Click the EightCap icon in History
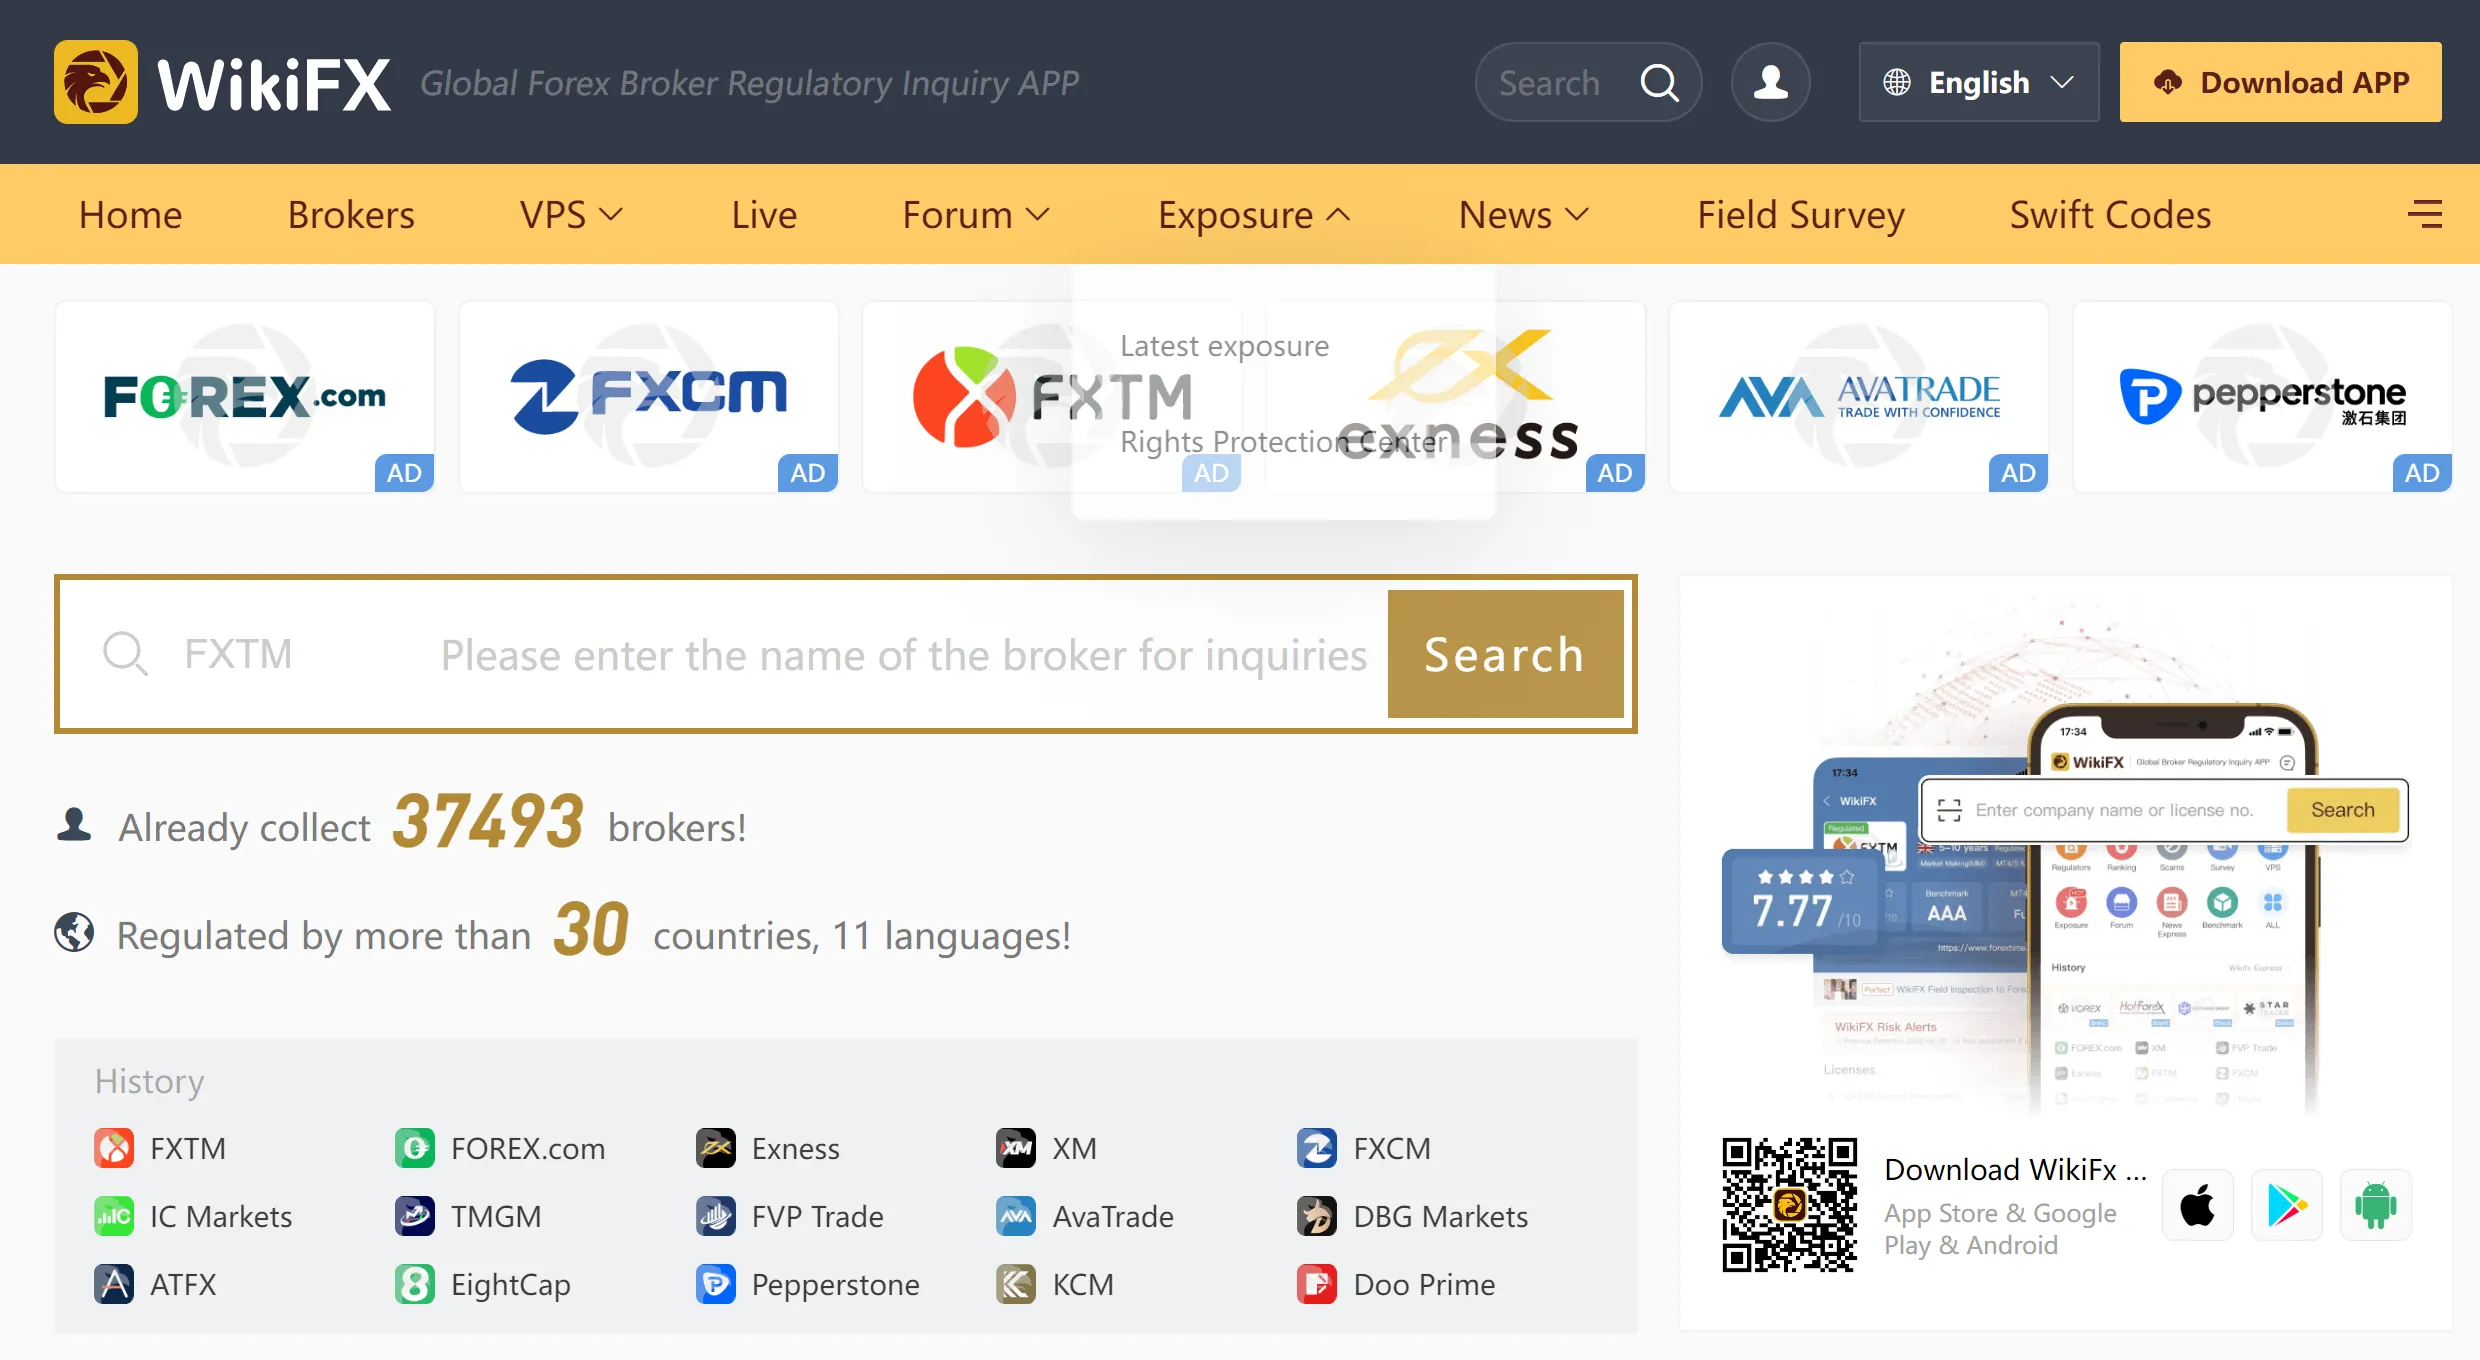Image resolution: width=2480 pixels, height=1360 pixels. [415, 1284]
